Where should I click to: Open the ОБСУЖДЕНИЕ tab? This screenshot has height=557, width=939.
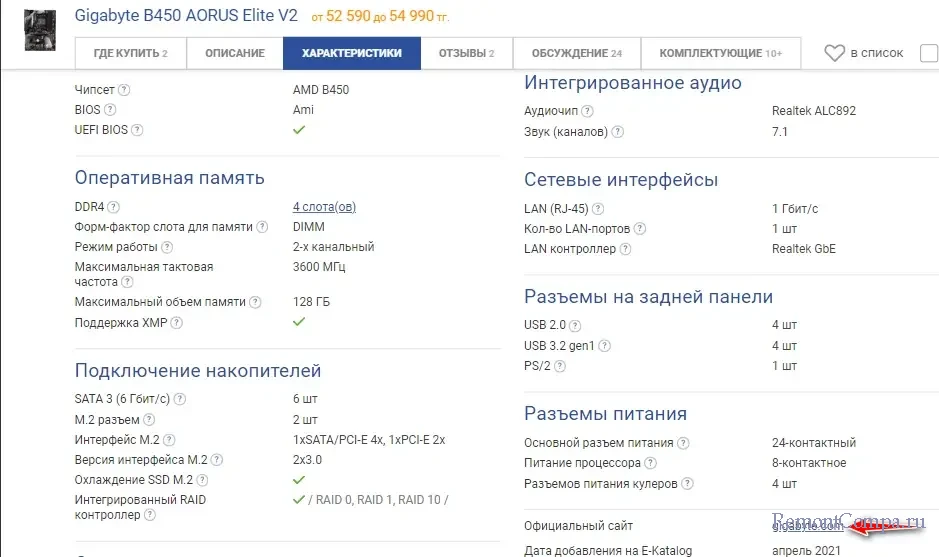[x=576, y=53]
